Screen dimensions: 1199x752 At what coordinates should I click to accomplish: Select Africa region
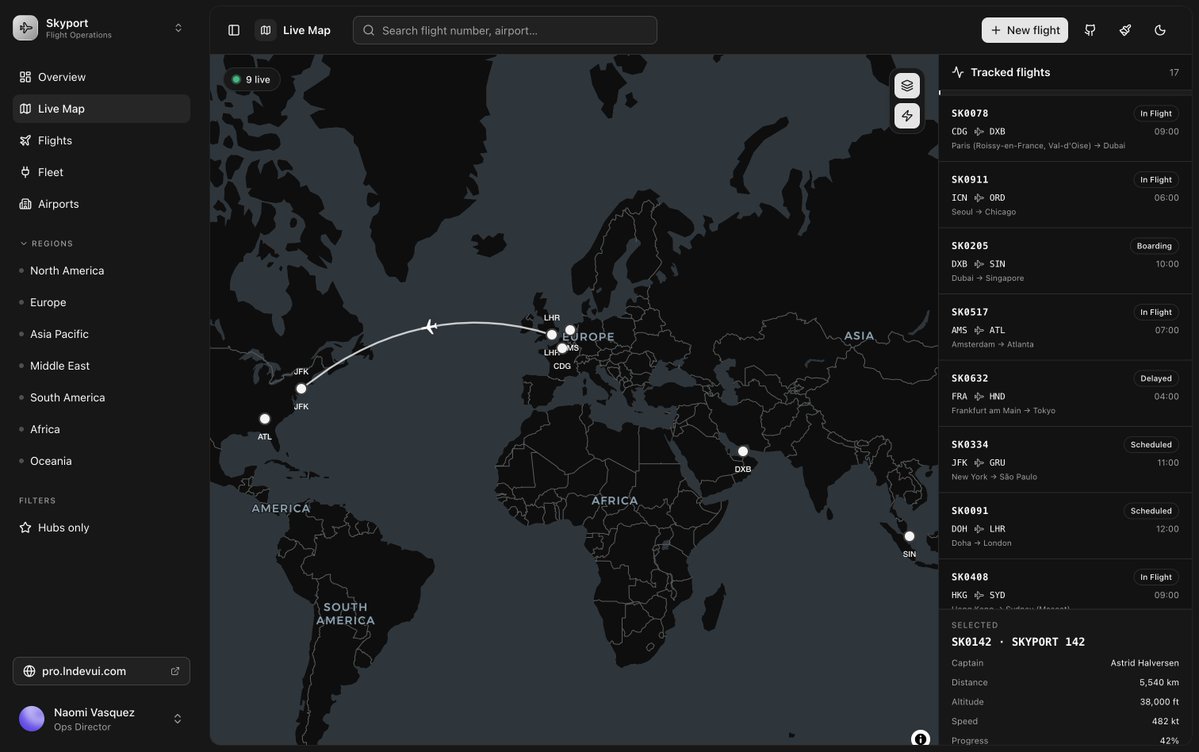[x=101, y=429]
